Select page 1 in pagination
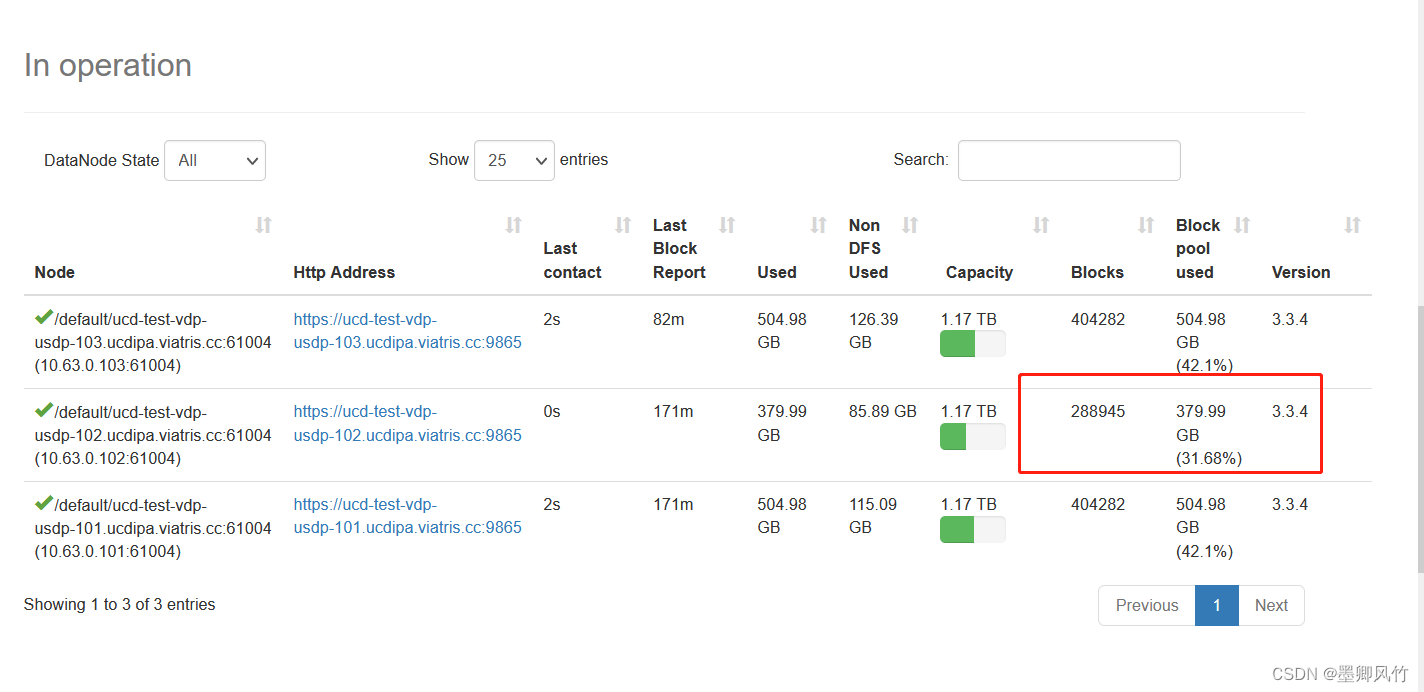 pos(1217,605)
